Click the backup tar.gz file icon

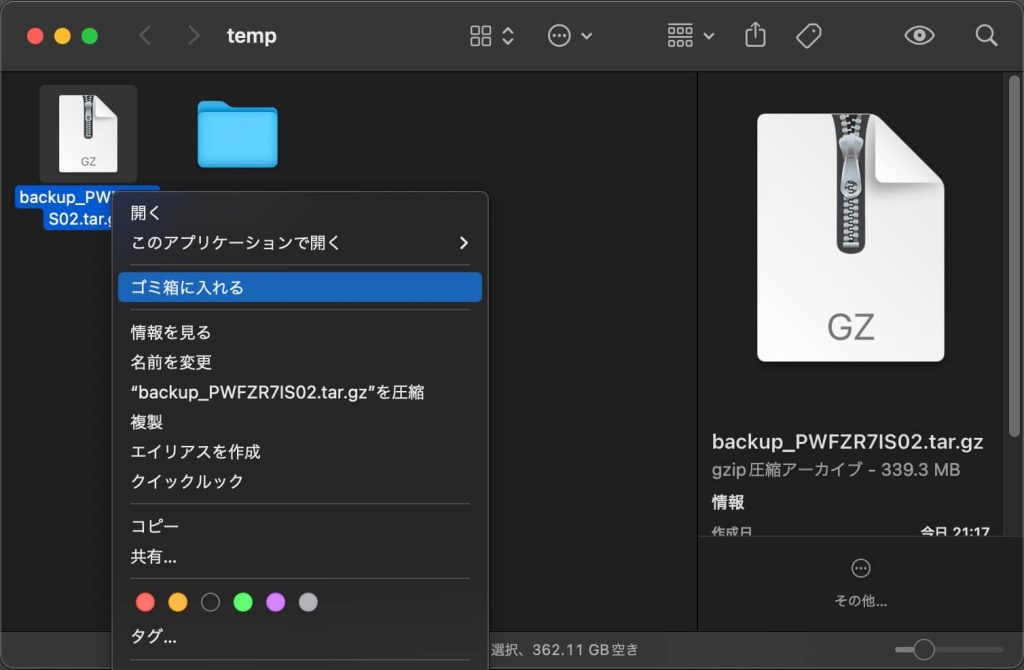coord(88,133)
